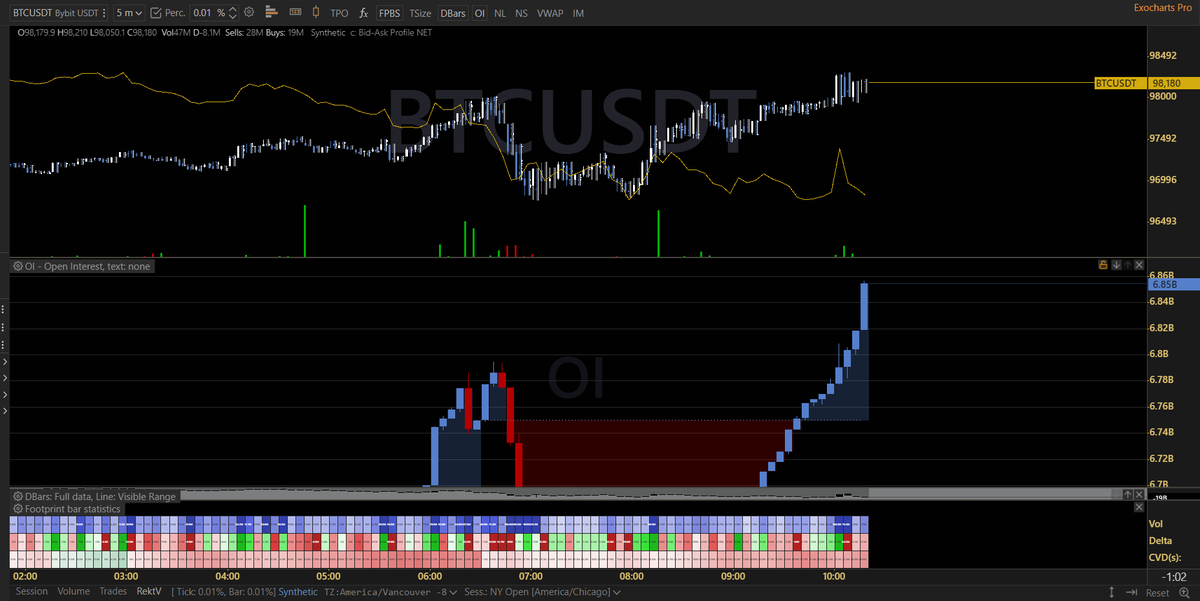Switch to the Session tab

(x=31, y=591)
